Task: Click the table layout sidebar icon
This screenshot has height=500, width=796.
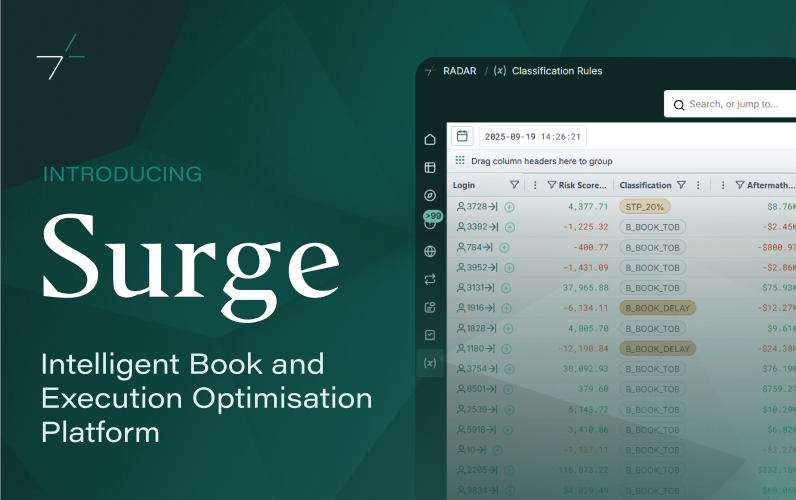Action: 430,168
